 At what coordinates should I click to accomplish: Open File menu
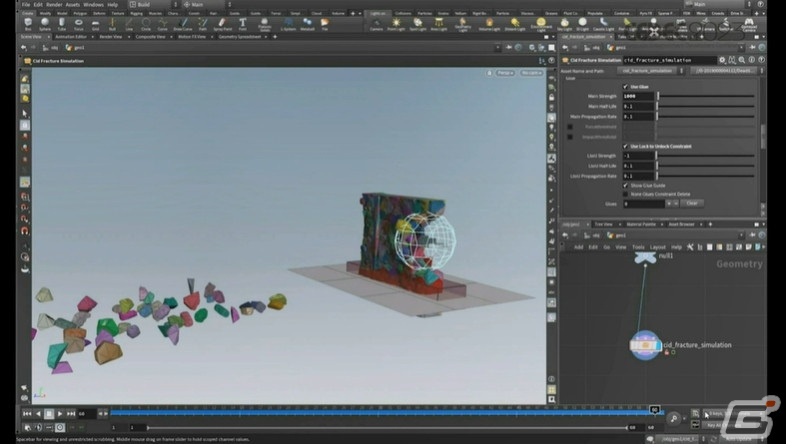click(26, 5)
